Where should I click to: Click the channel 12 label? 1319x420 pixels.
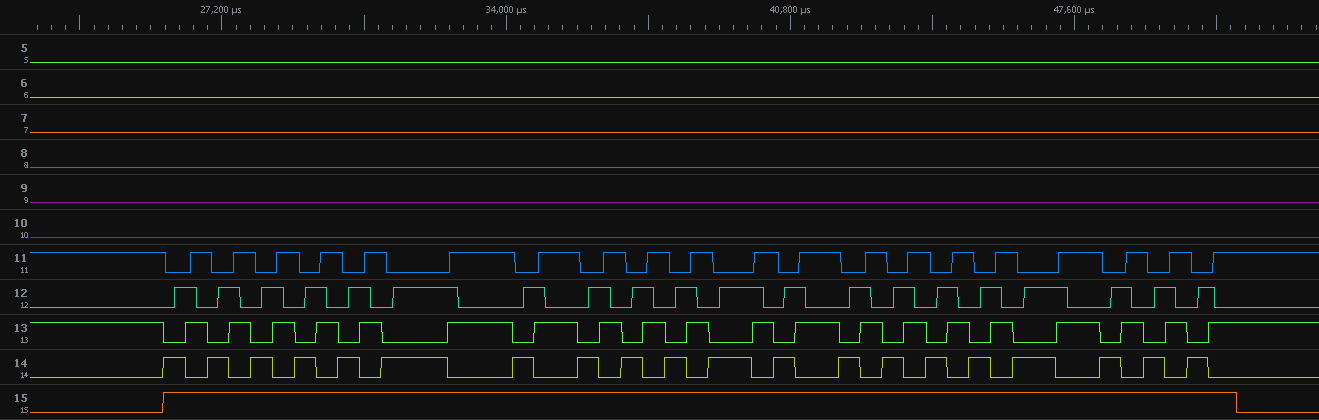(22, 293)
